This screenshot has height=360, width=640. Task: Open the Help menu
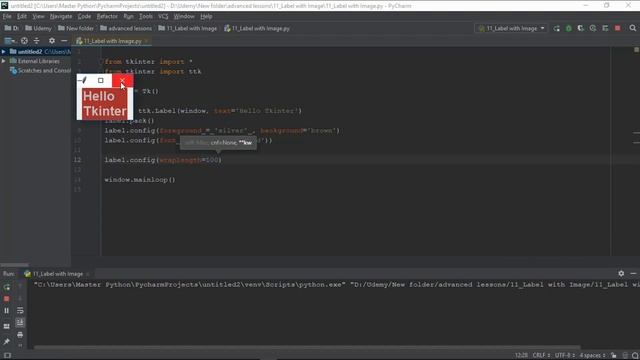(206, 16)
